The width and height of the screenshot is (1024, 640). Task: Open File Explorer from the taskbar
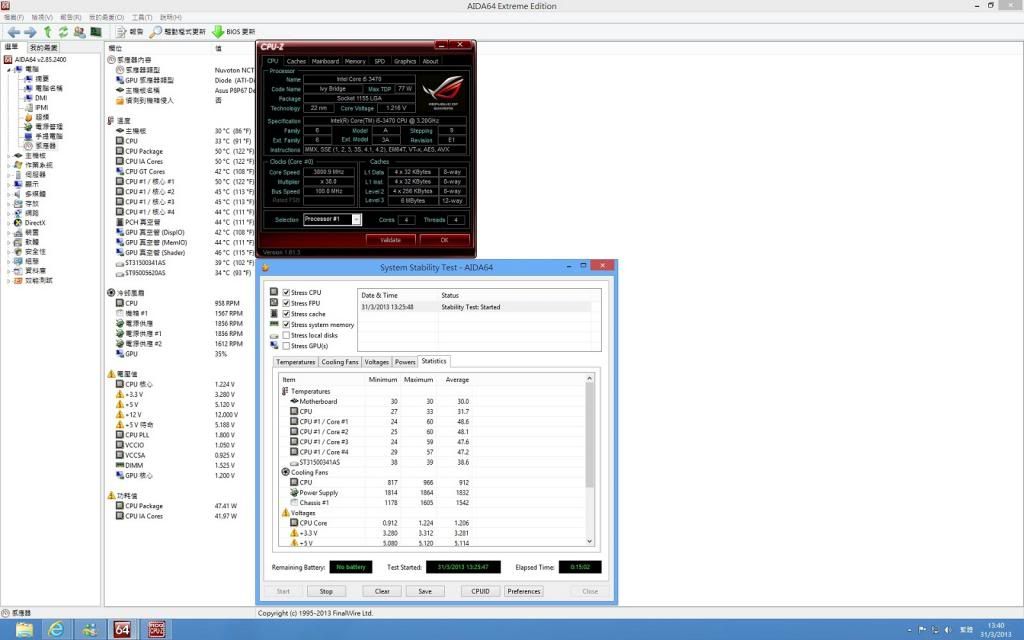24,630
